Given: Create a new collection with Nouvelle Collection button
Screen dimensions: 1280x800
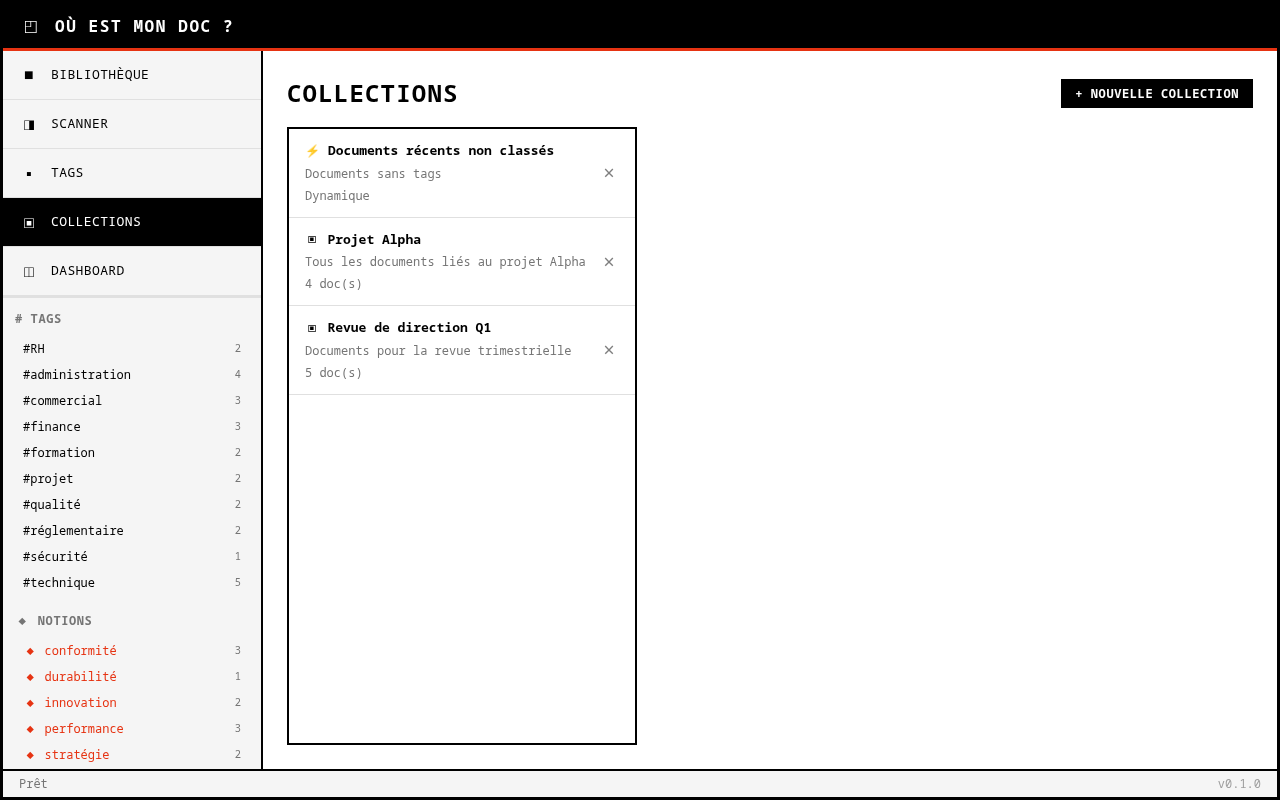Looking at the screenshot, I should (1156, 93).
